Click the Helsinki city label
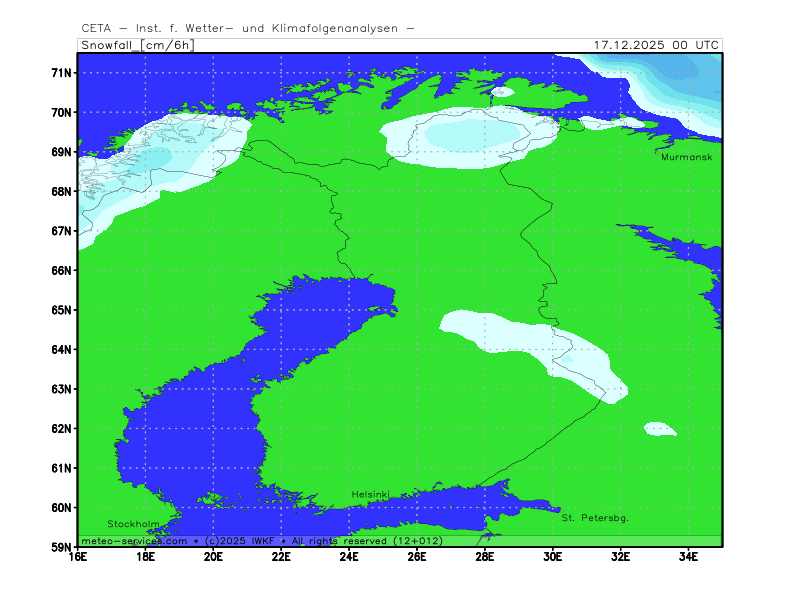Image resolution: width=800 pixels, height=600 pixels. point(370,495)
